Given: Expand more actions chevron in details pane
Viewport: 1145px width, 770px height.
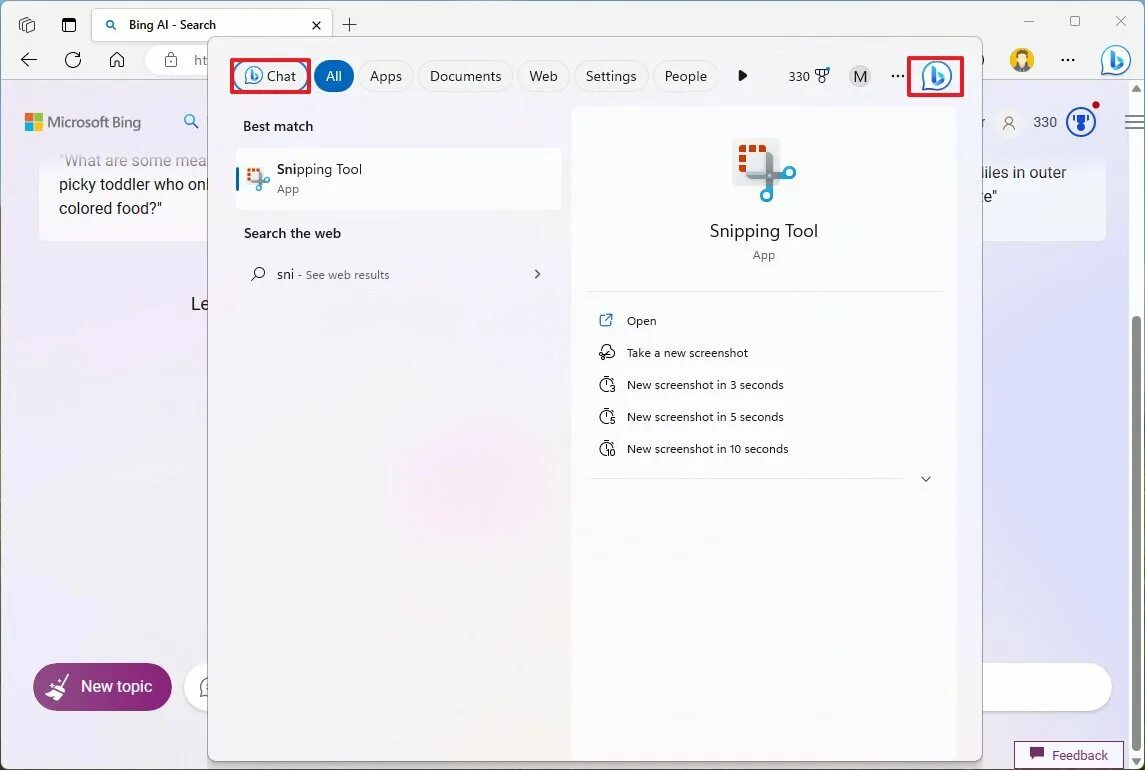Looking at the screenshot, I should point(925,479).
